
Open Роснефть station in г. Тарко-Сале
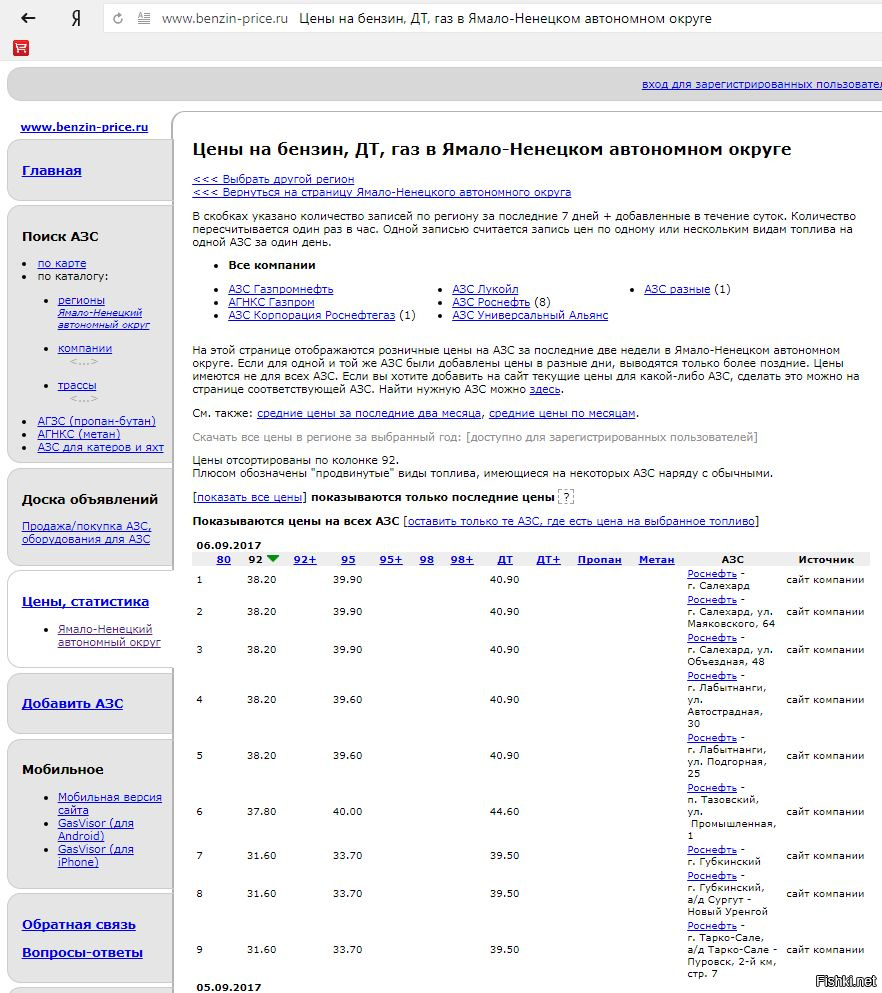(712, 926)
